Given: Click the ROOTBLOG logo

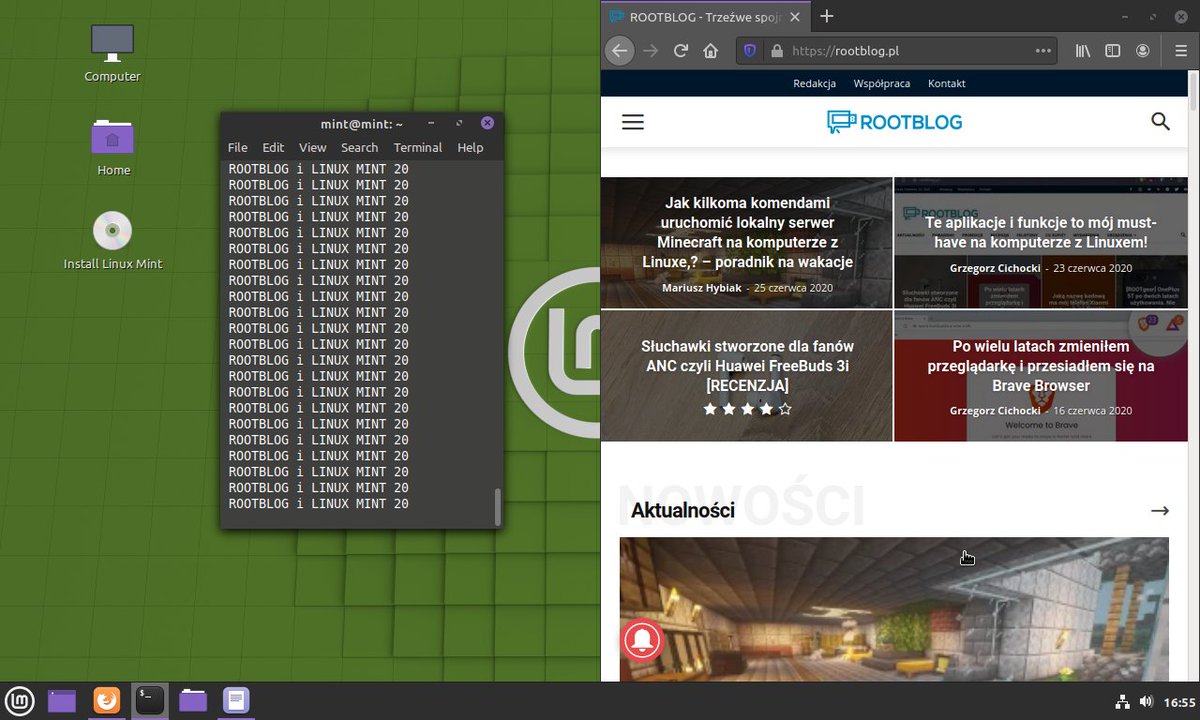Looking at the screenshot, I should pos(894,122).
